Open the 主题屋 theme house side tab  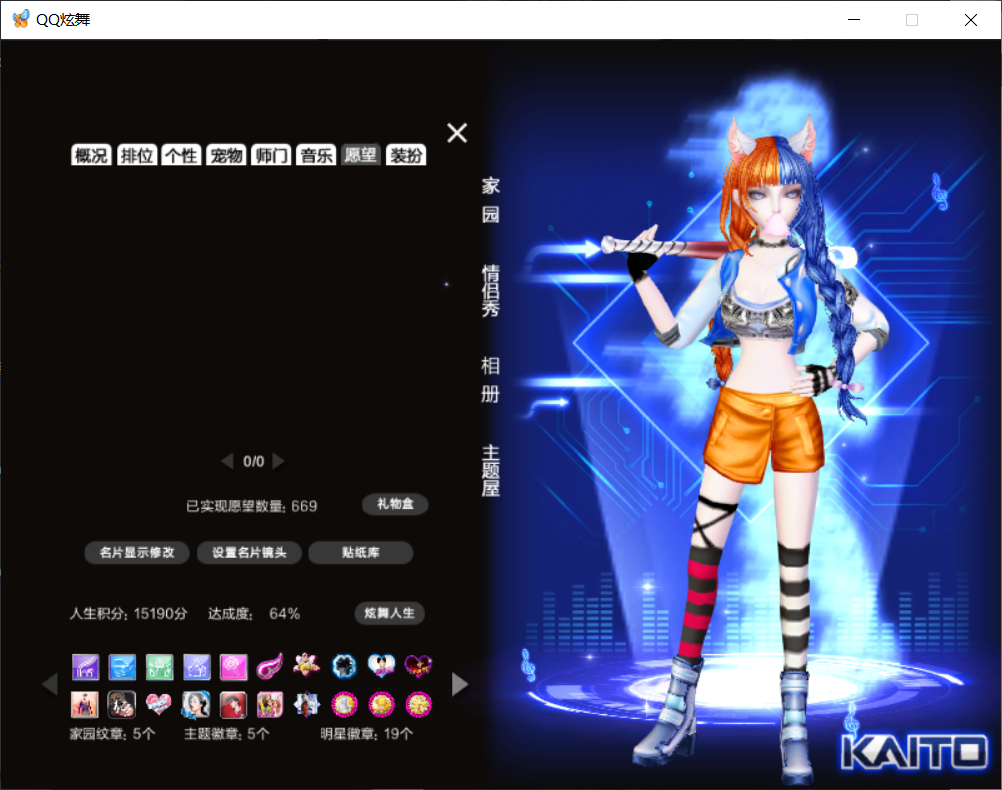[491, 471]
